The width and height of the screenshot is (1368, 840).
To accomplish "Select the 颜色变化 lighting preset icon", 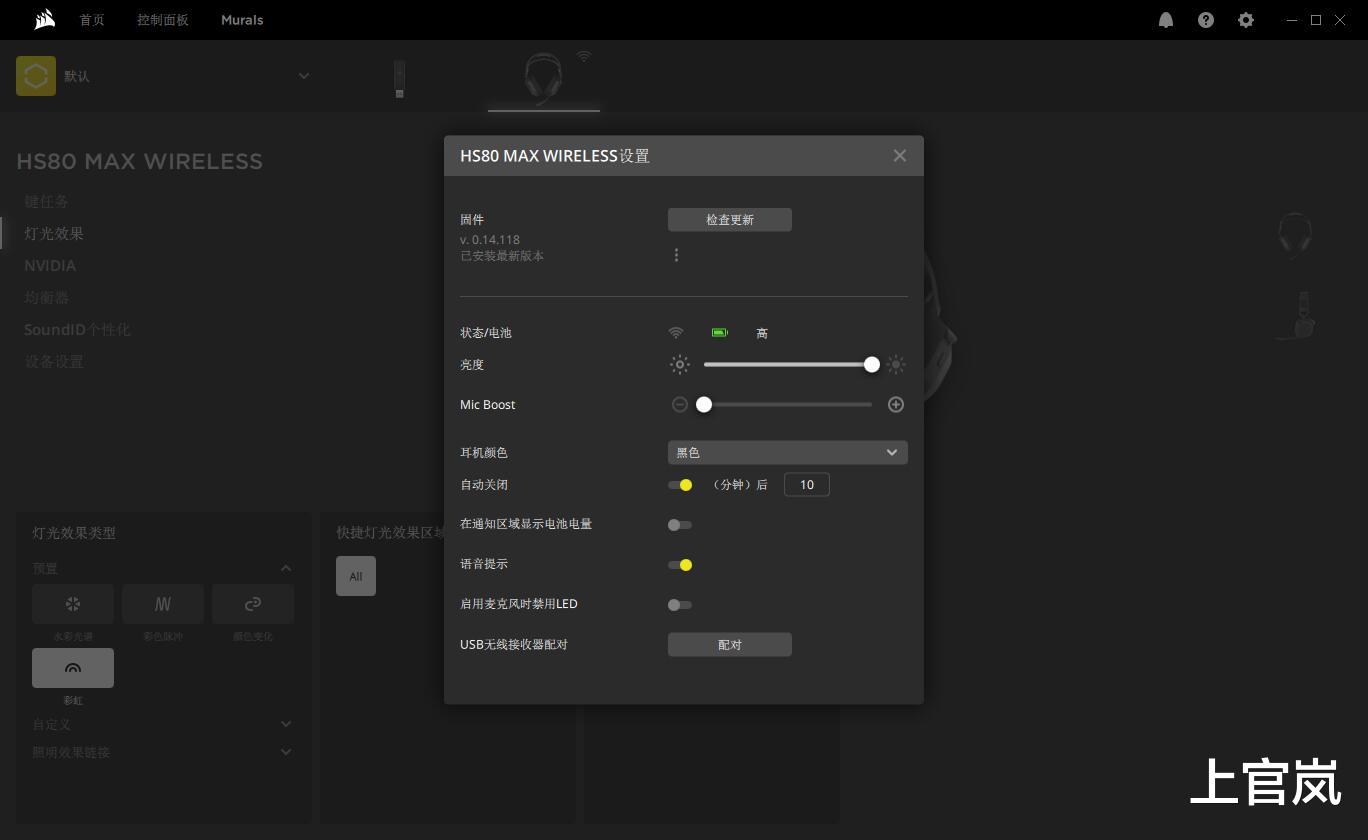I will click(253, 604).
